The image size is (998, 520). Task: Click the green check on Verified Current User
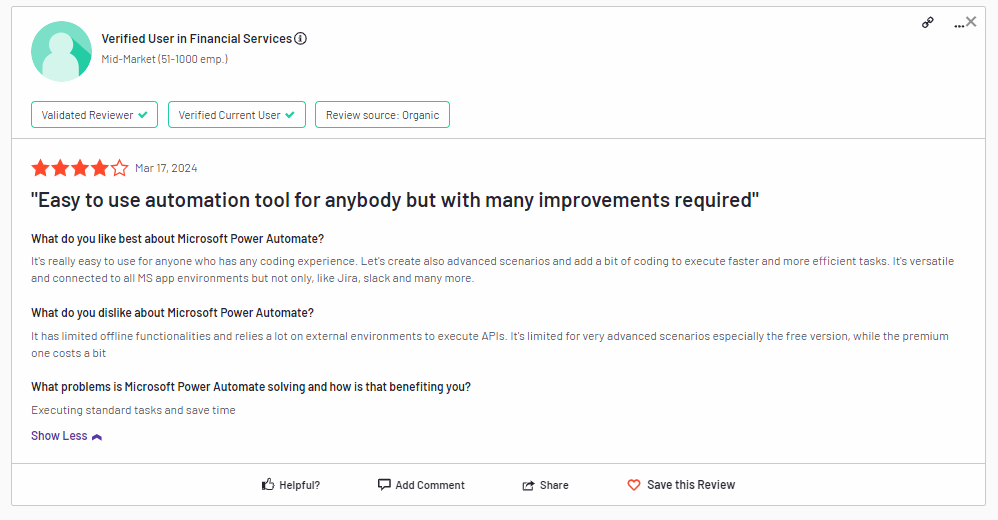click(290, 115)
